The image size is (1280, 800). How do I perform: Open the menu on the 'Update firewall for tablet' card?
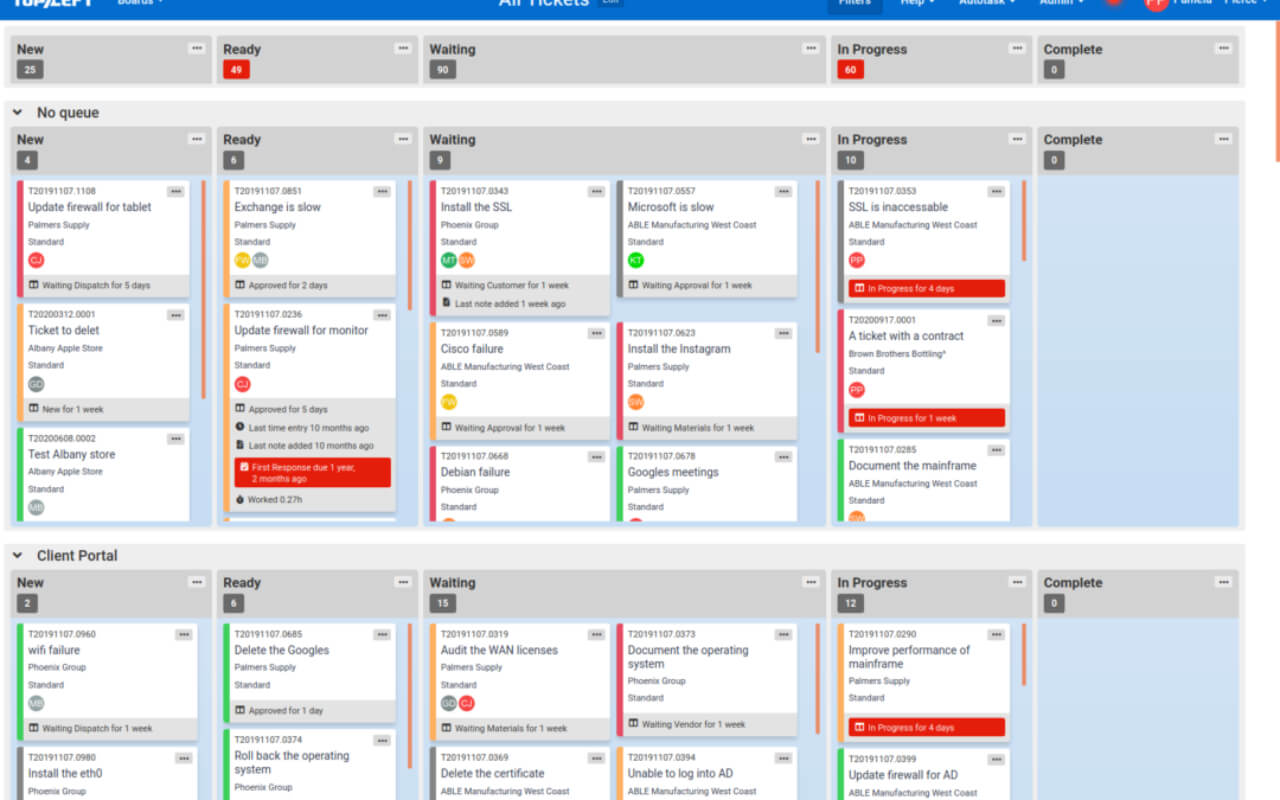click(176, 191)
